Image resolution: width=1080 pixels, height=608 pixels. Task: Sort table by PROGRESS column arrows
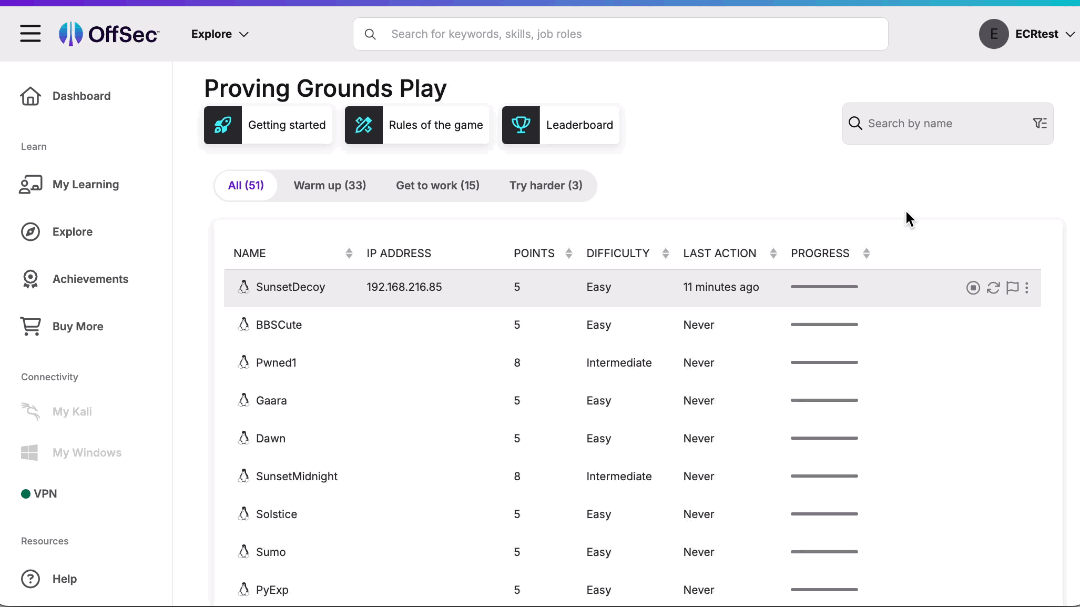(x=866, y=253)
